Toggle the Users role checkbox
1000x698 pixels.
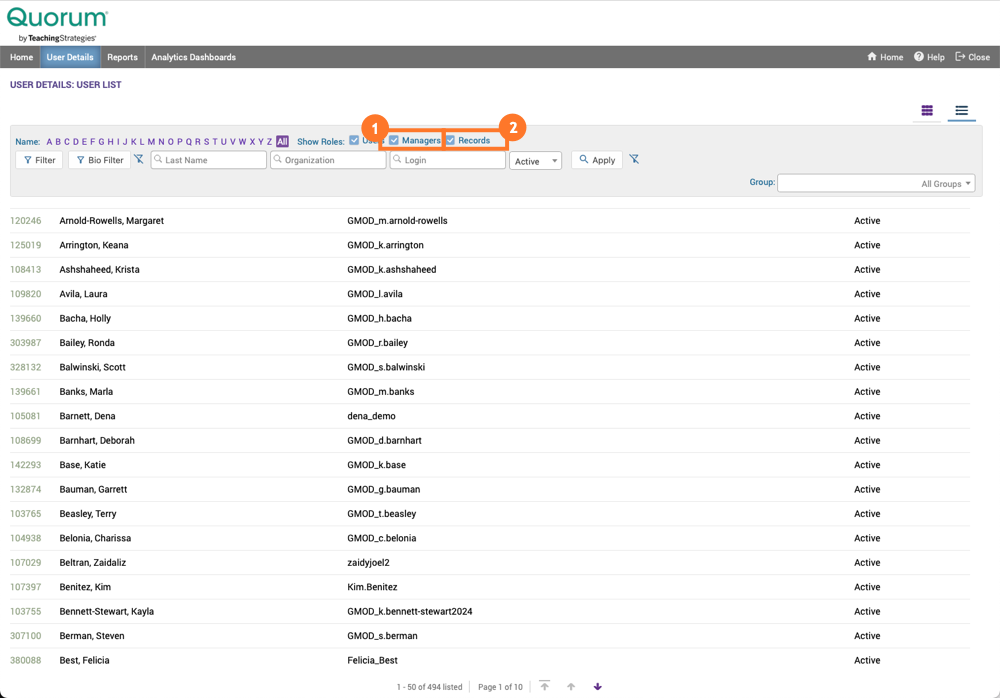(354, 141)
